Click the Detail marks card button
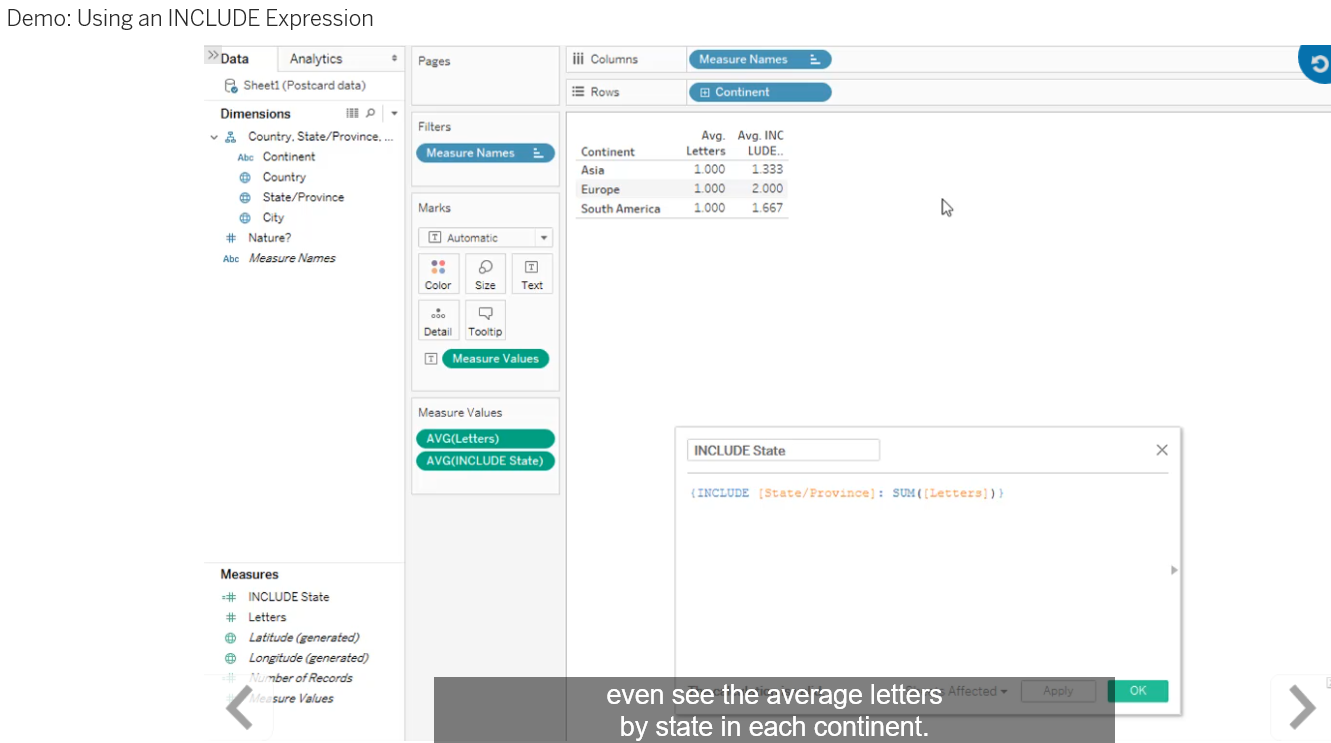Image resolution: width=1331 pixels, height=743 pixels. point(438,320)
